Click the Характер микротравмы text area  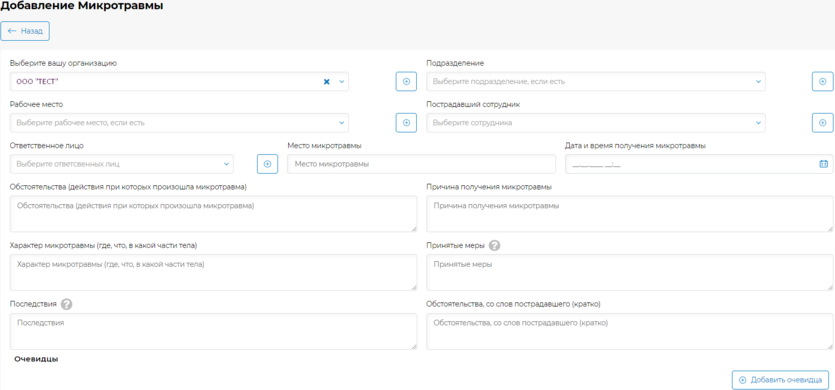(214, 272)
